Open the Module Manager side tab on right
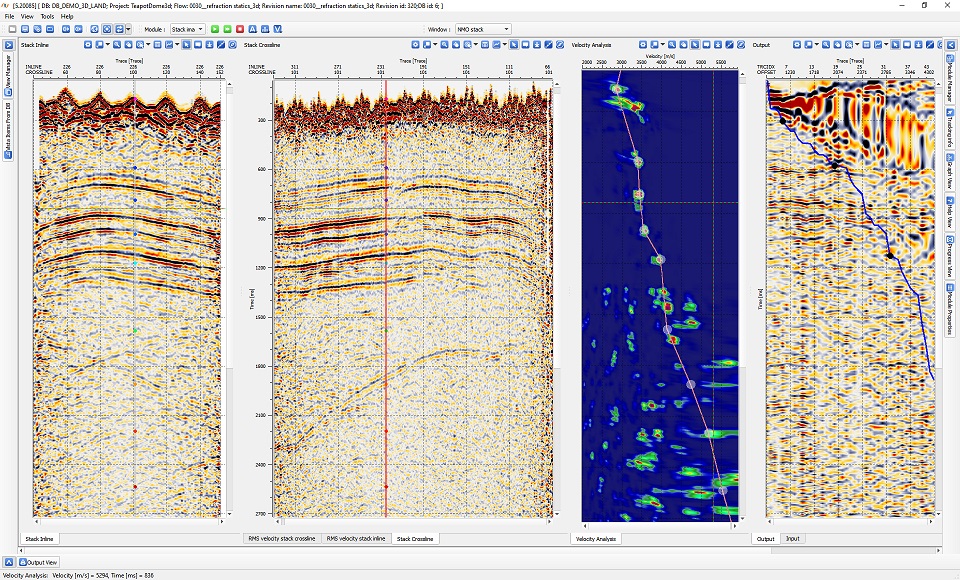The height and width of the screenshot is (580, 960). coord(949,80)
